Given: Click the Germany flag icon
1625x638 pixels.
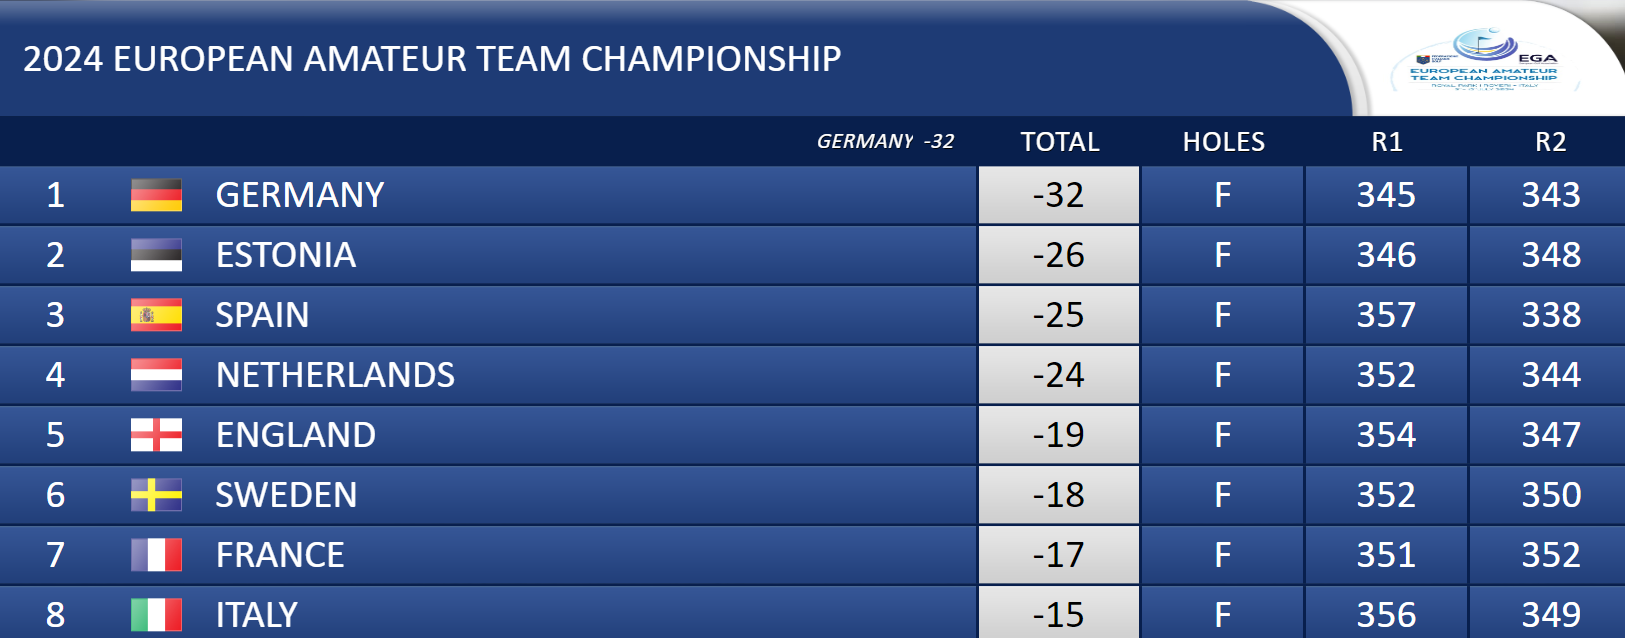Looking at the screenshot, I should (156, 195).
